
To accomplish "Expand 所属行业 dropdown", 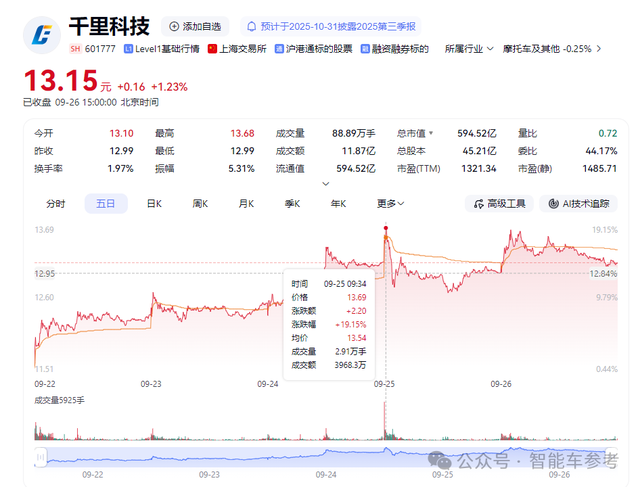I will click(469, 49).
